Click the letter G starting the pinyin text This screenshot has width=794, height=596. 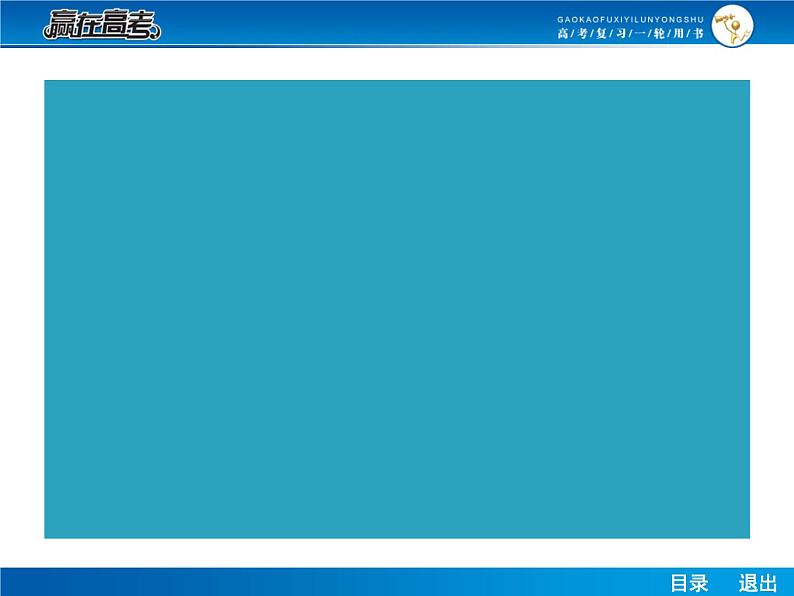coord(559,18)
